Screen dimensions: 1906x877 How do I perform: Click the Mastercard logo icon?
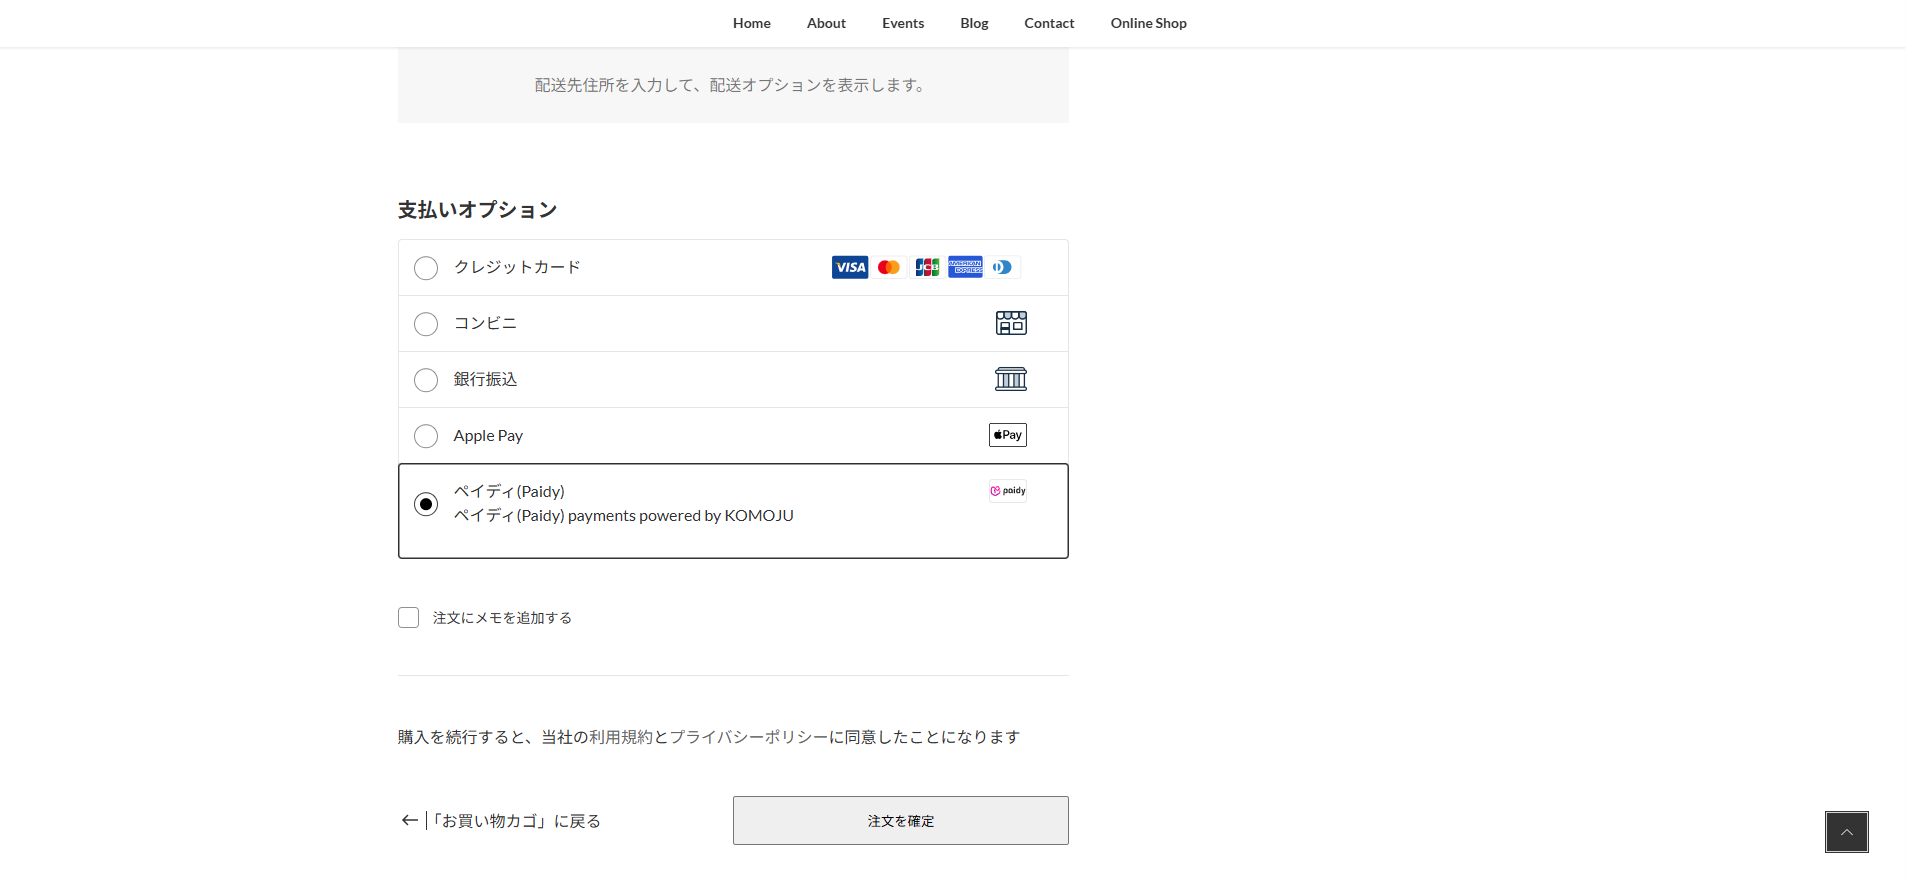[888, 267]
